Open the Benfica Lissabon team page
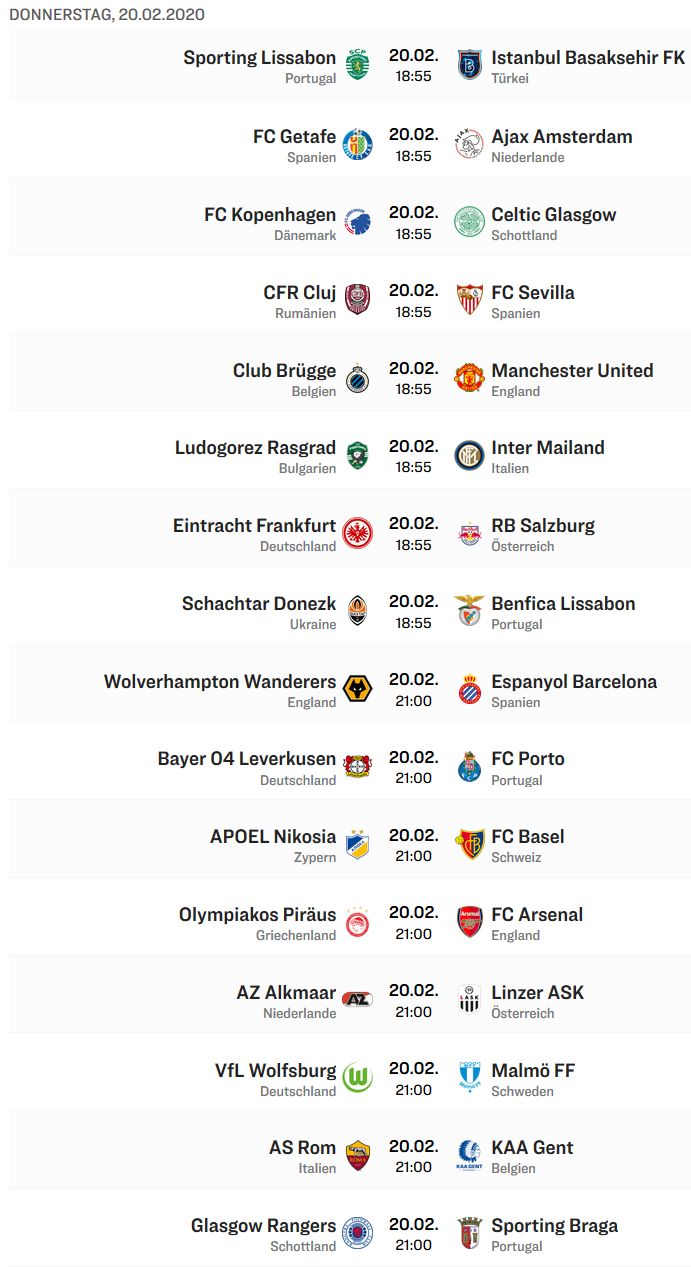Viewport: 691px width, 1267px height. coord(563,604)
